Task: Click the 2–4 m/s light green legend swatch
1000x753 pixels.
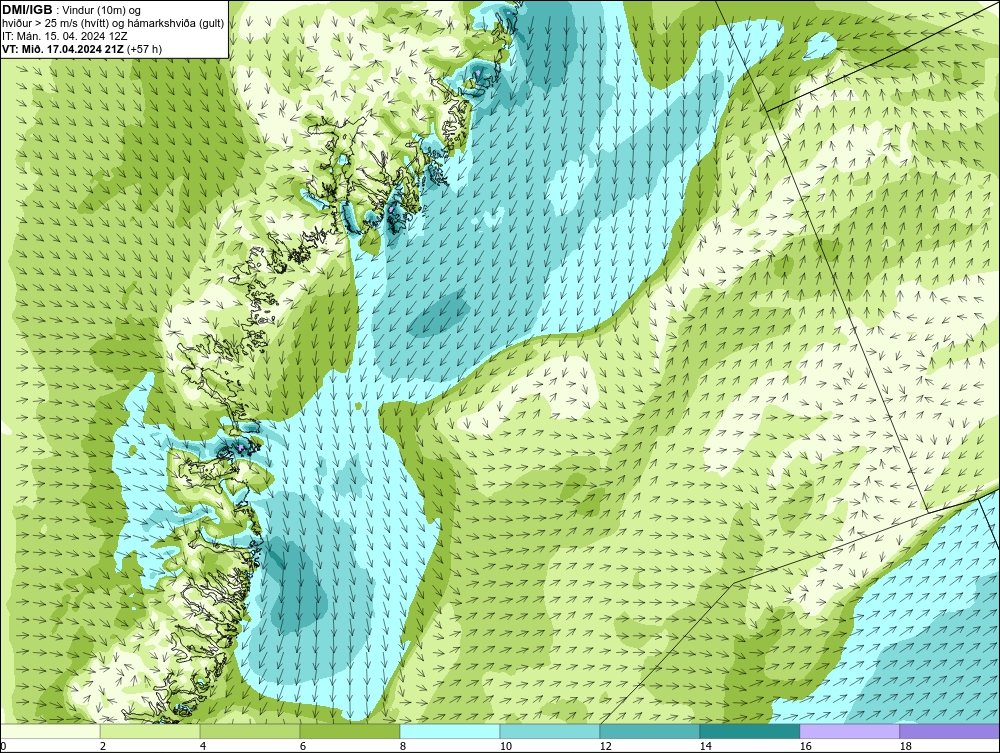Action: 150,731
